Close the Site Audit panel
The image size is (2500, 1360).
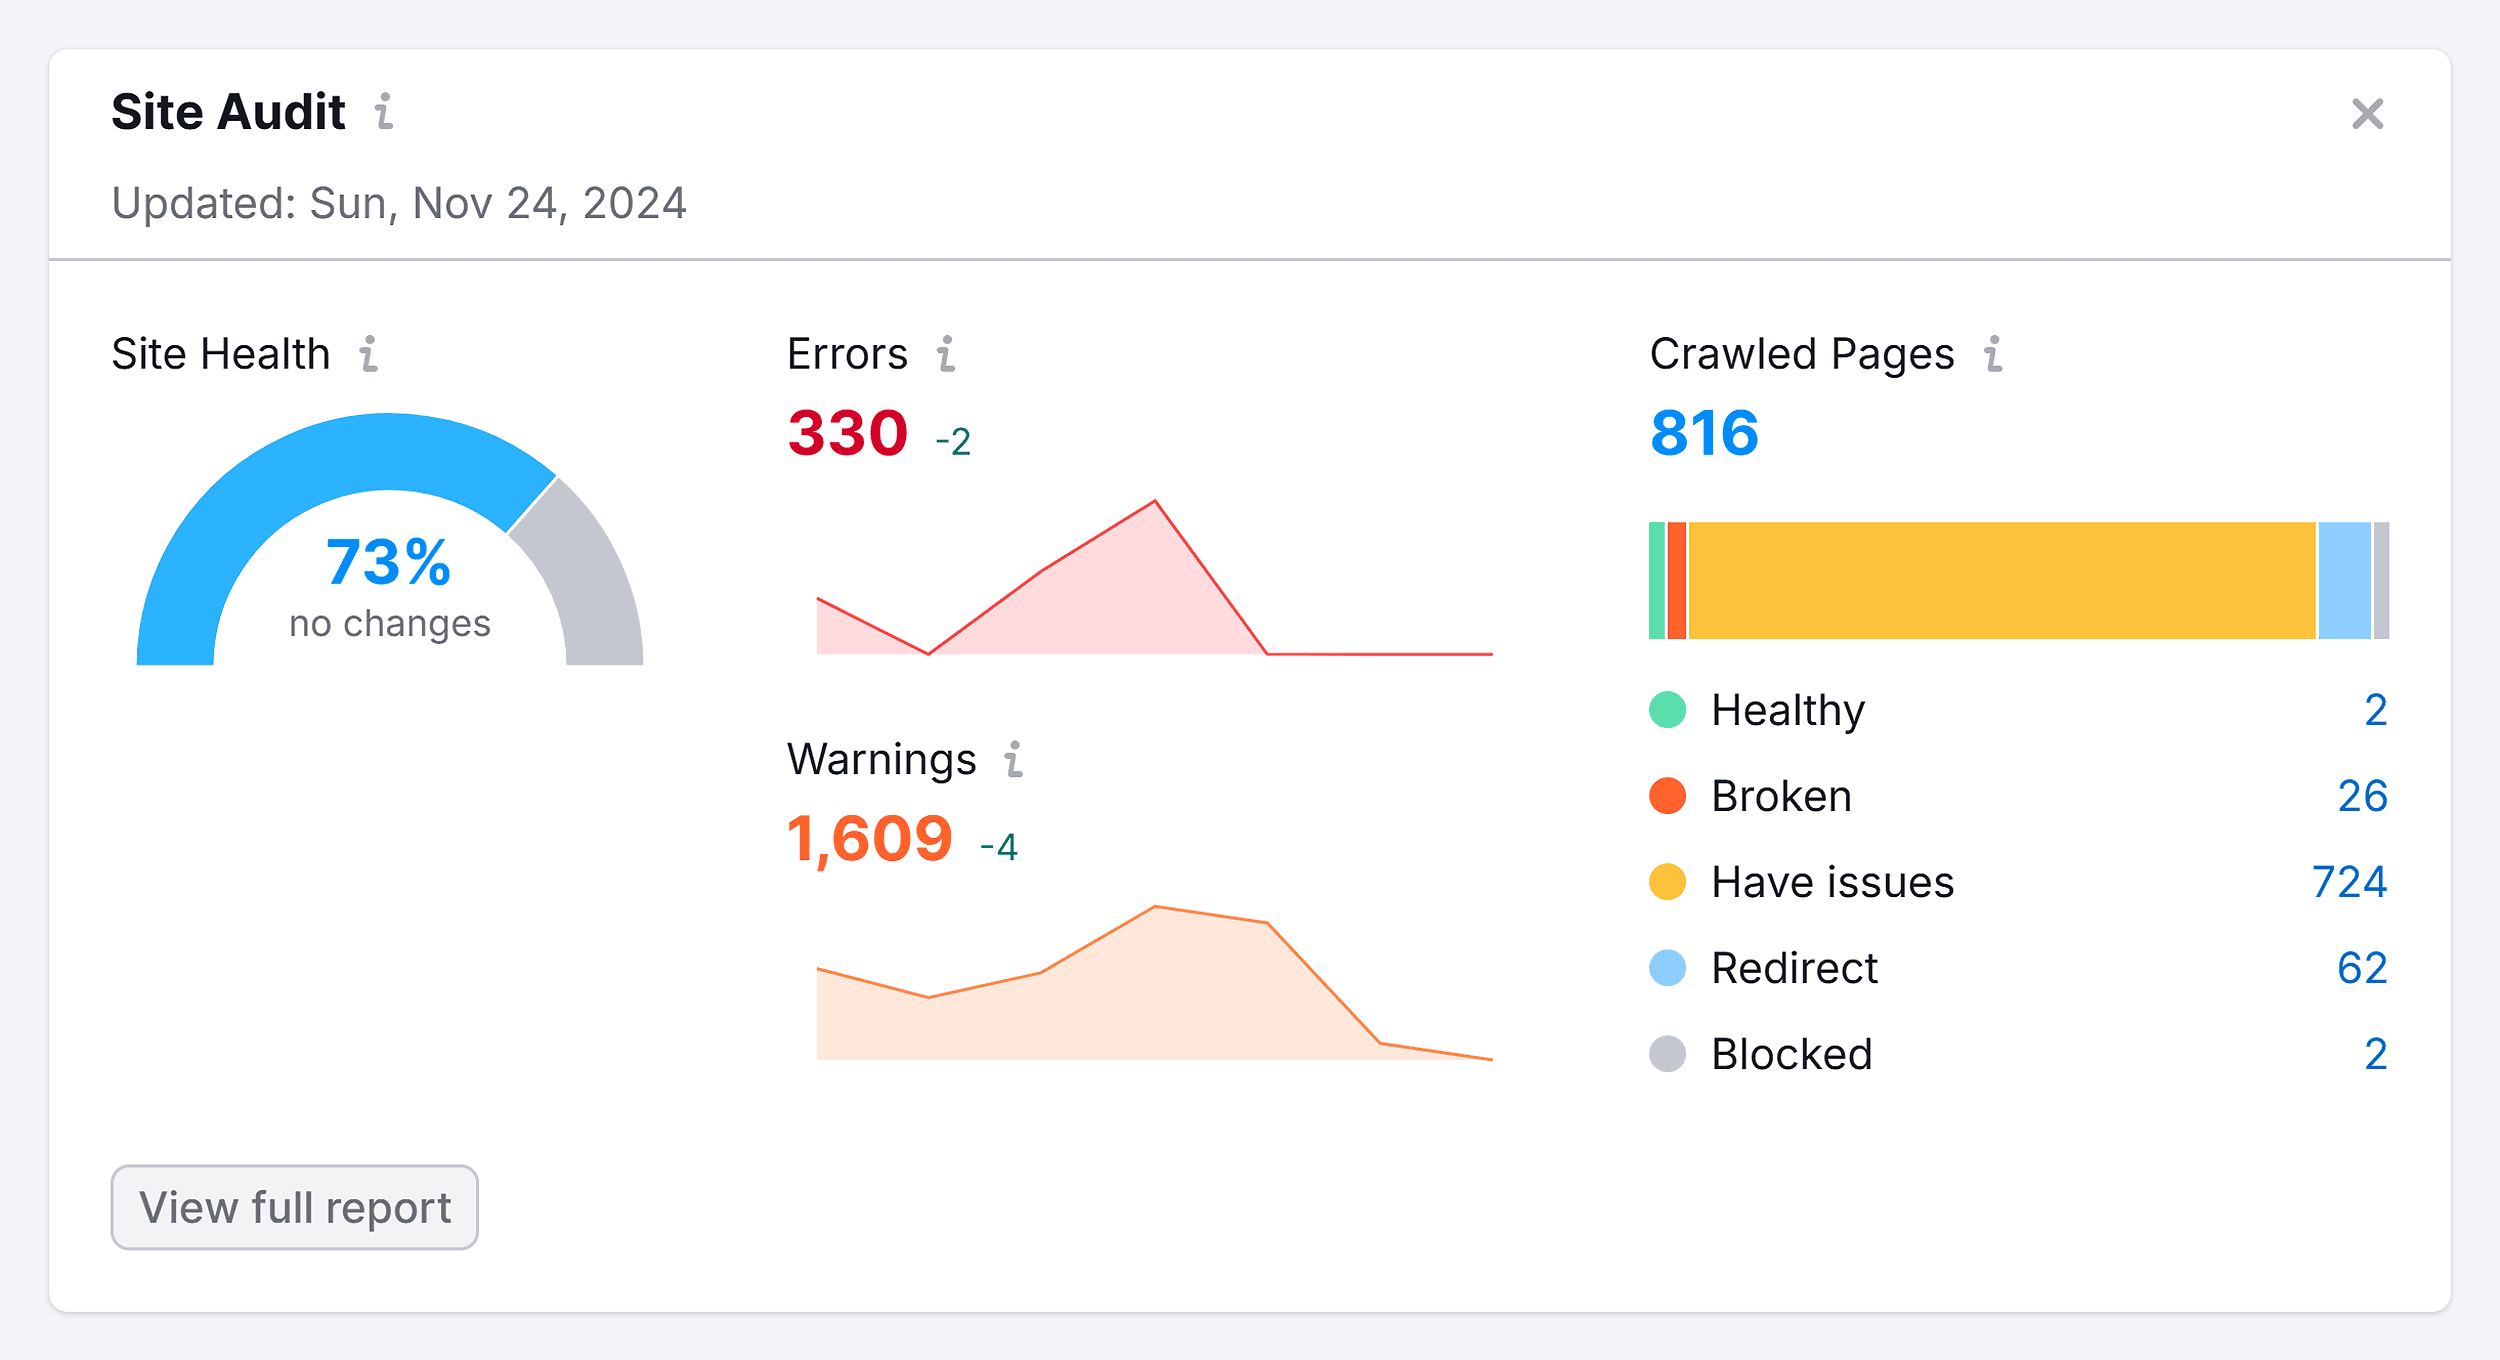pos(2371,116)
